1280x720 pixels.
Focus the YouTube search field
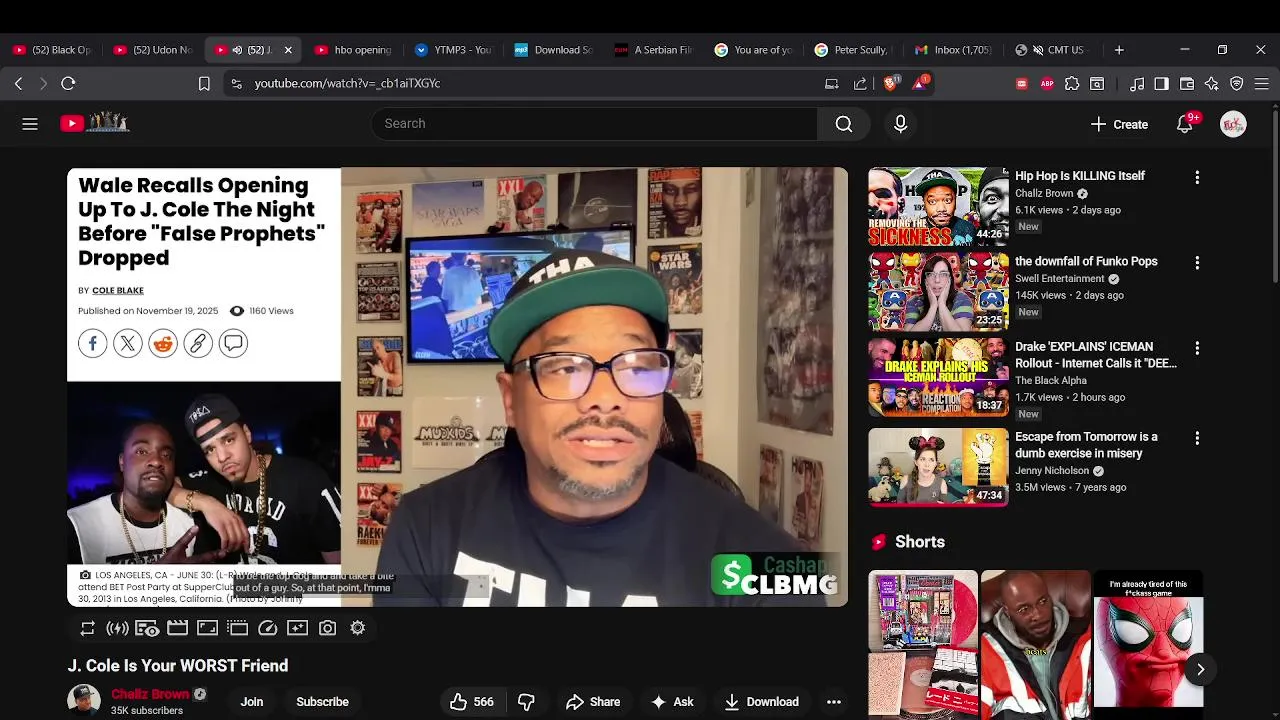coord(595,124)
